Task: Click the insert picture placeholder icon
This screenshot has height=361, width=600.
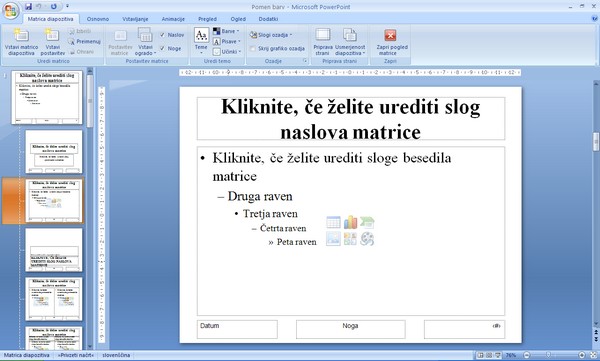Action: [333, 239]
